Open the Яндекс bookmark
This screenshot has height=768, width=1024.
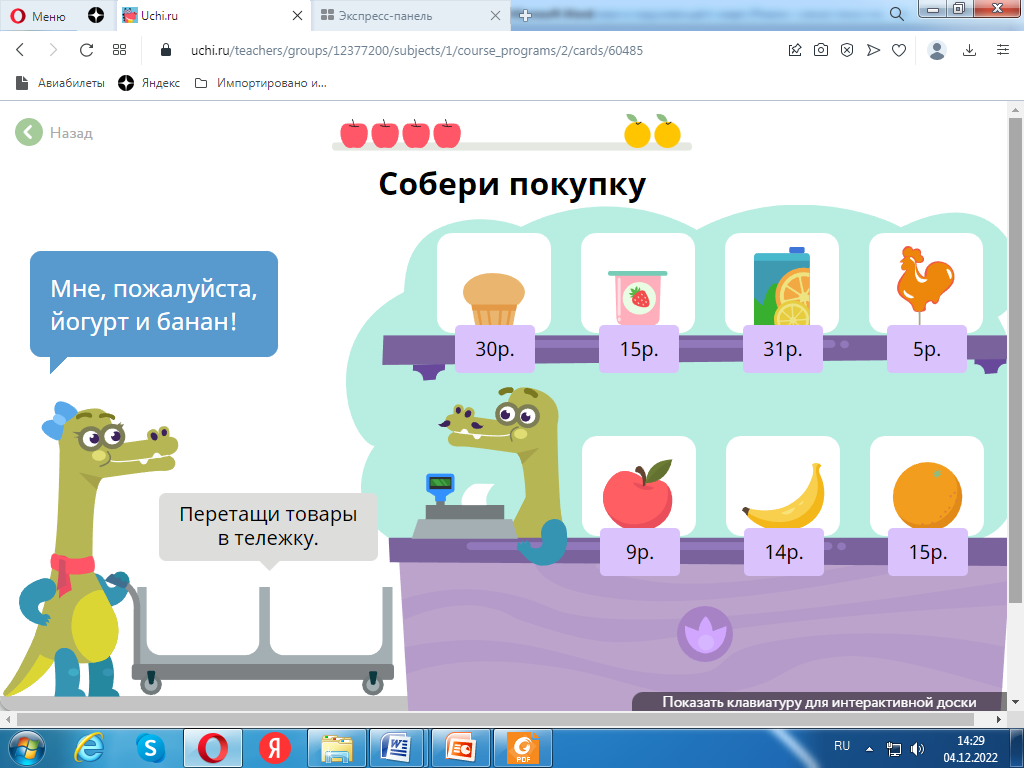[x=149, y=83]
